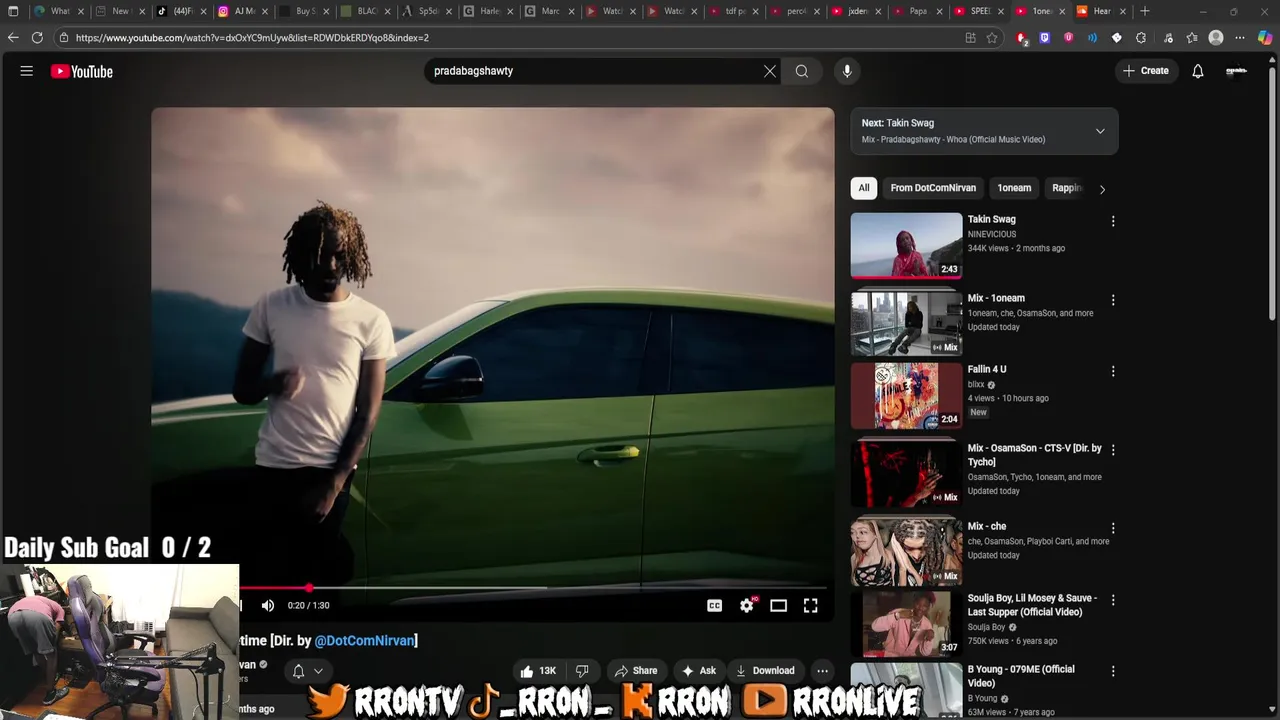Open options menu for Mix - che

click(1113, 528)
